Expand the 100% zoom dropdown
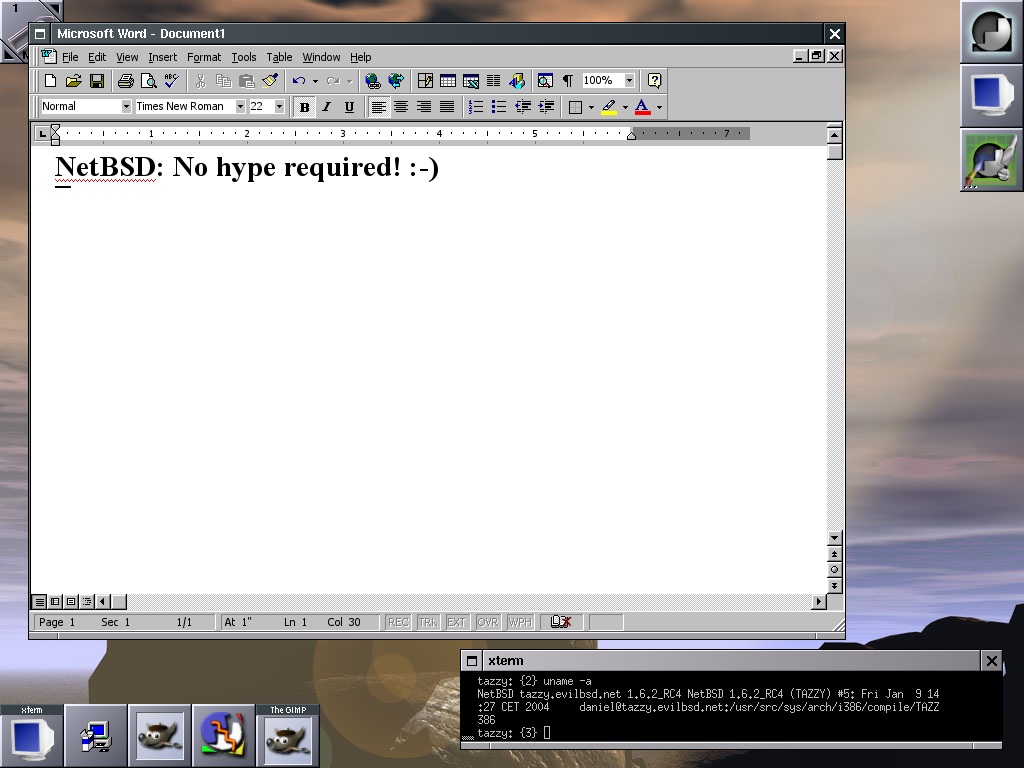 point(630,80)
